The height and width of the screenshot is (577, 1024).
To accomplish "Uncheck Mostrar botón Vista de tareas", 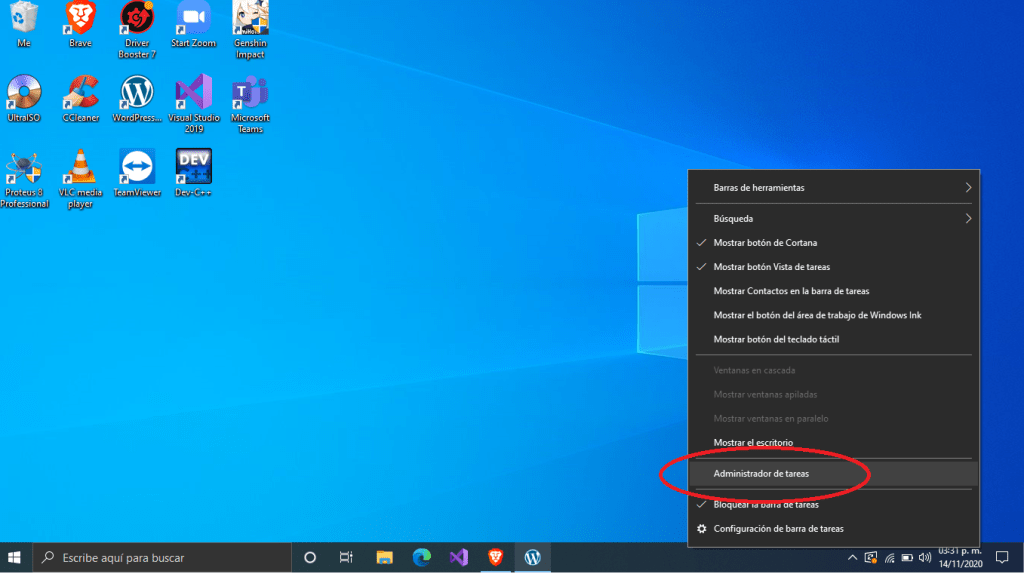I will point(771,267).
